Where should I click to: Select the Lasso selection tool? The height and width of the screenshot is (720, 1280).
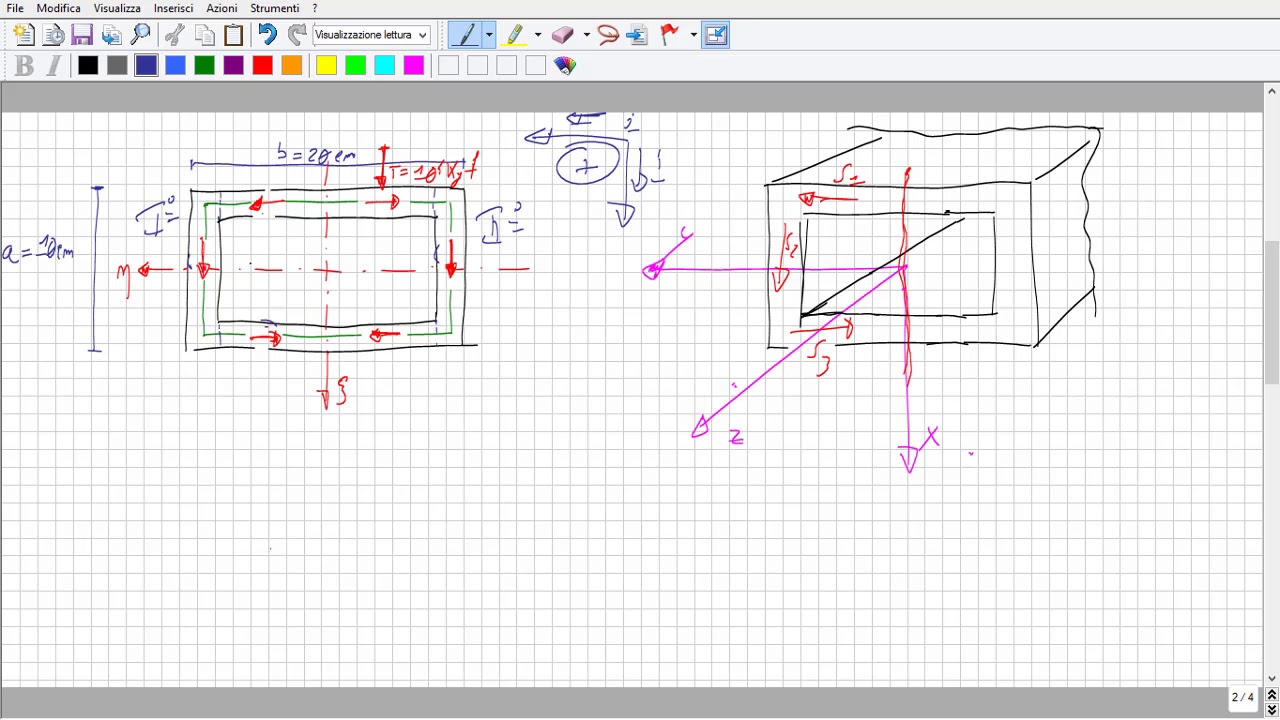click(607, 35)
